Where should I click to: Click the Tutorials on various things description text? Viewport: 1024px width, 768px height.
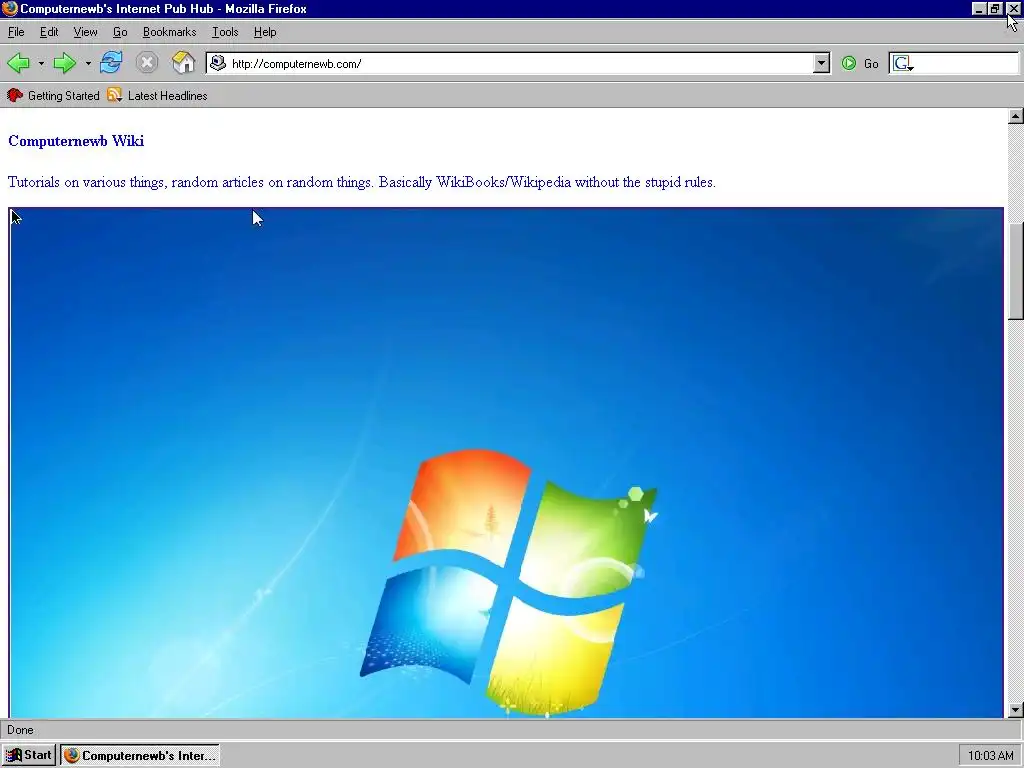coord(362,182)
